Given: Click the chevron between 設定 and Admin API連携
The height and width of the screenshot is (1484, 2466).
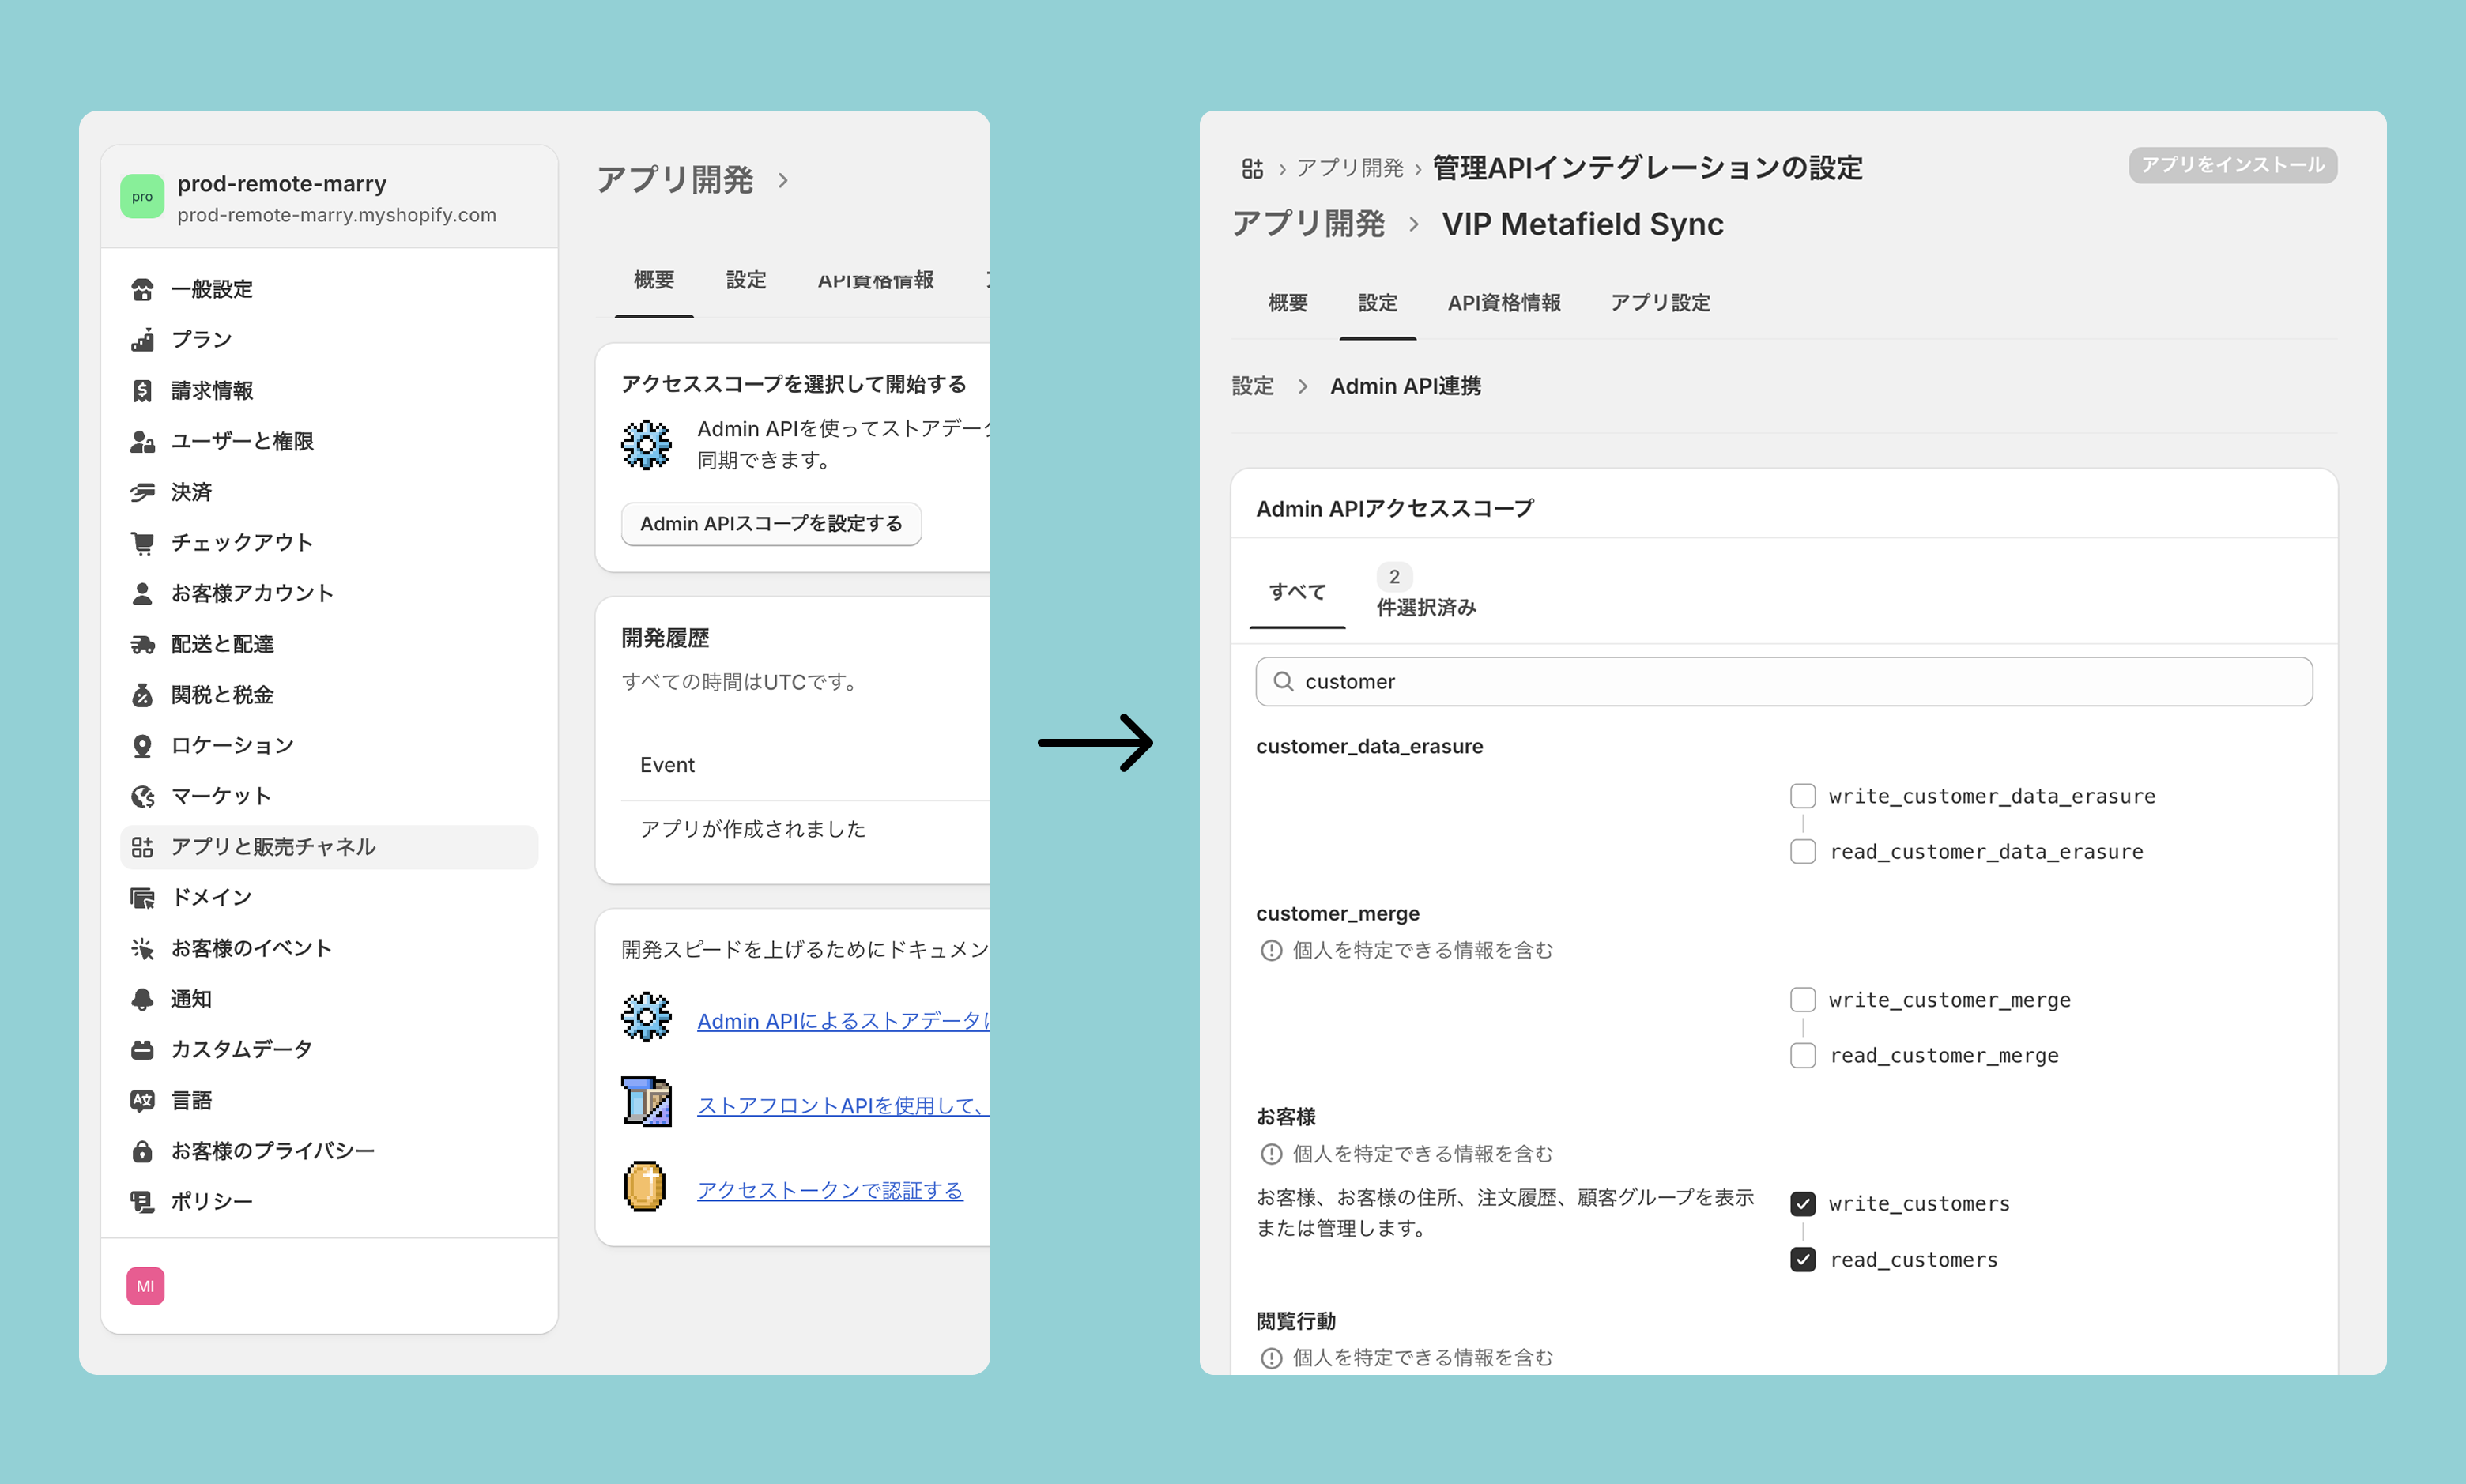Looking at the screenshot, I should pos(1302,387).
